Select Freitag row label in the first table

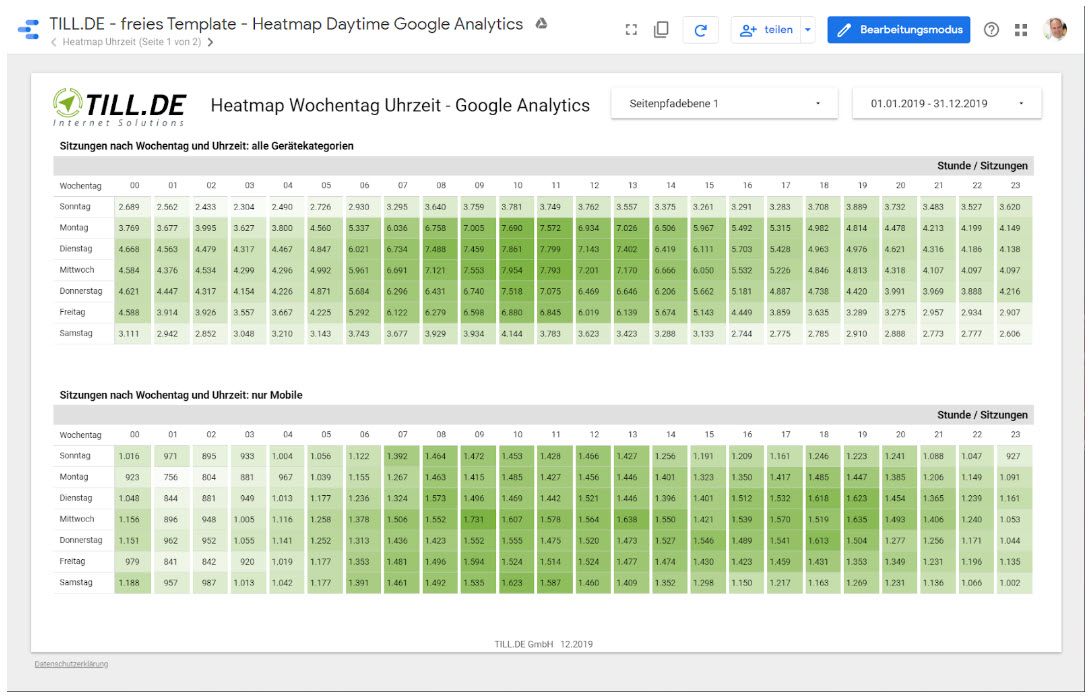tap(72, 312)
